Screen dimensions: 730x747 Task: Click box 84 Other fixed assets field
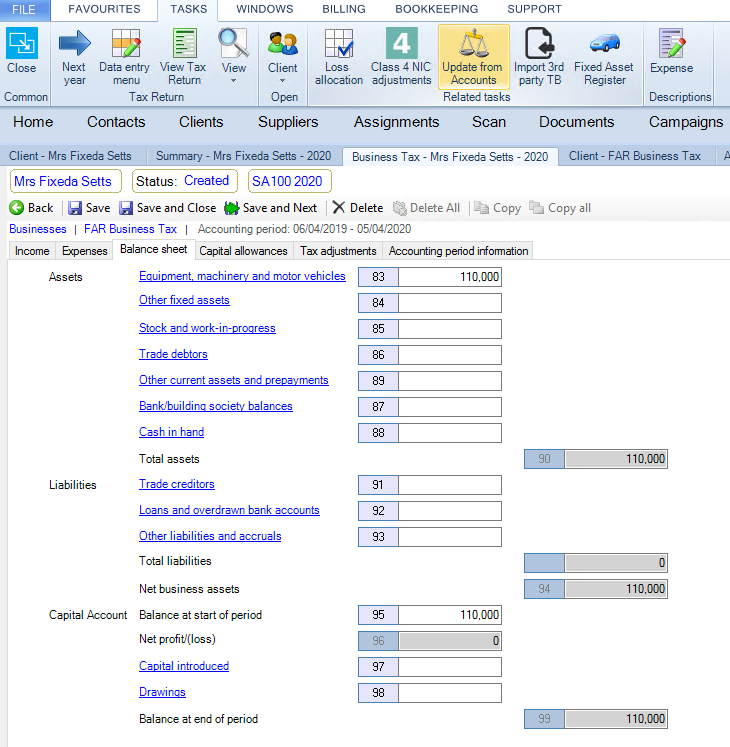coord(450,303)
